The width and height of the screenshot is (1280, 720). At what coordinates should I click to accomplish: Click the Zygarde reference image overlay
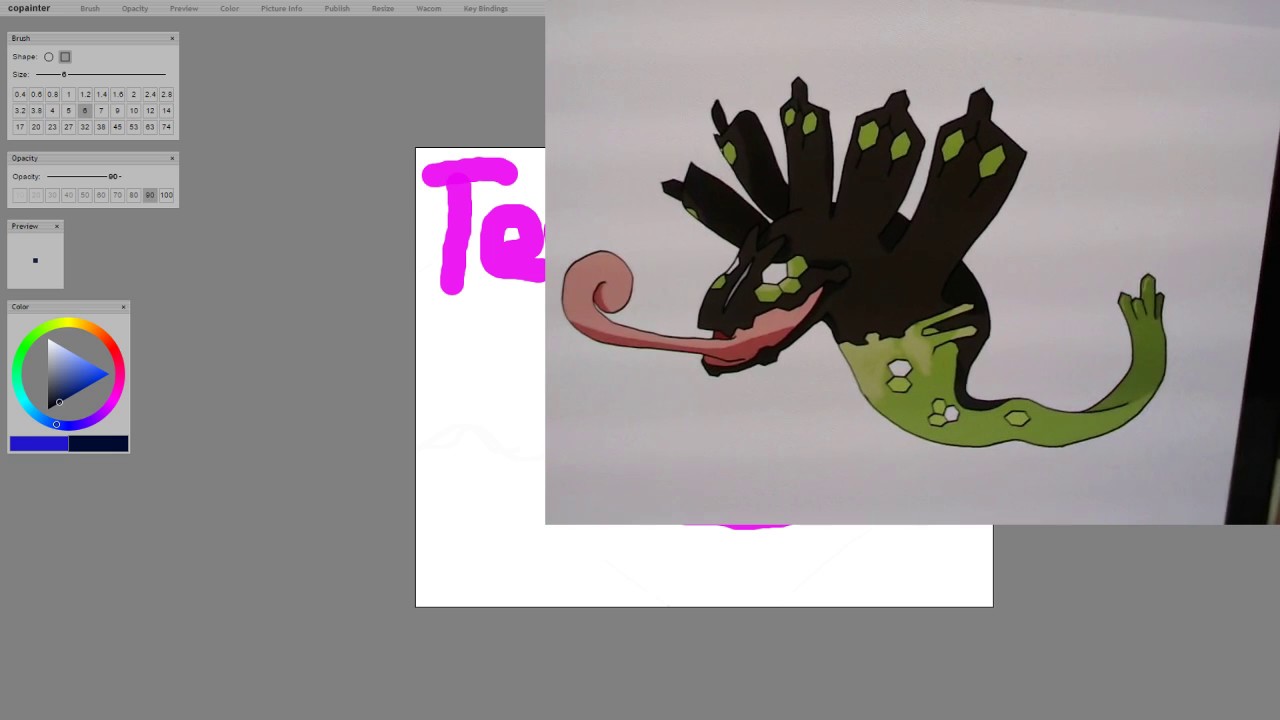[912, 262]
